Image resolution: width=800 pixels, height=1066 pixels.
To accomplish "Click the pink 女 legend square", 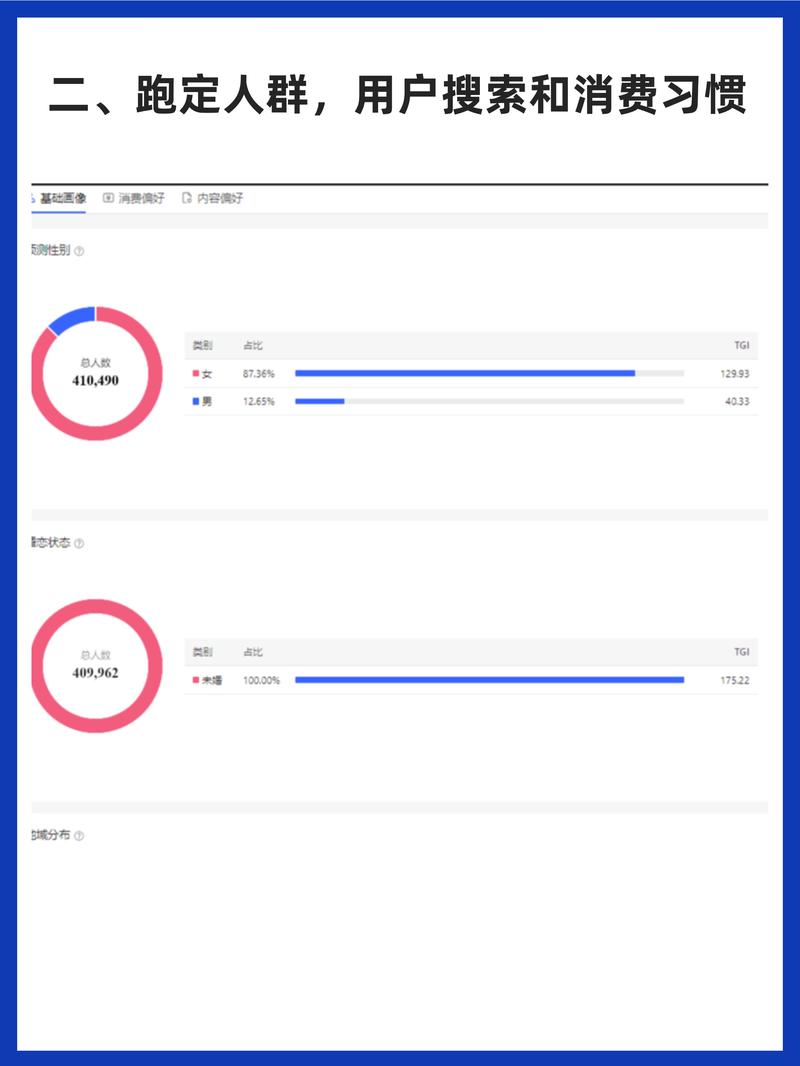I will click(x=196, y=374).
